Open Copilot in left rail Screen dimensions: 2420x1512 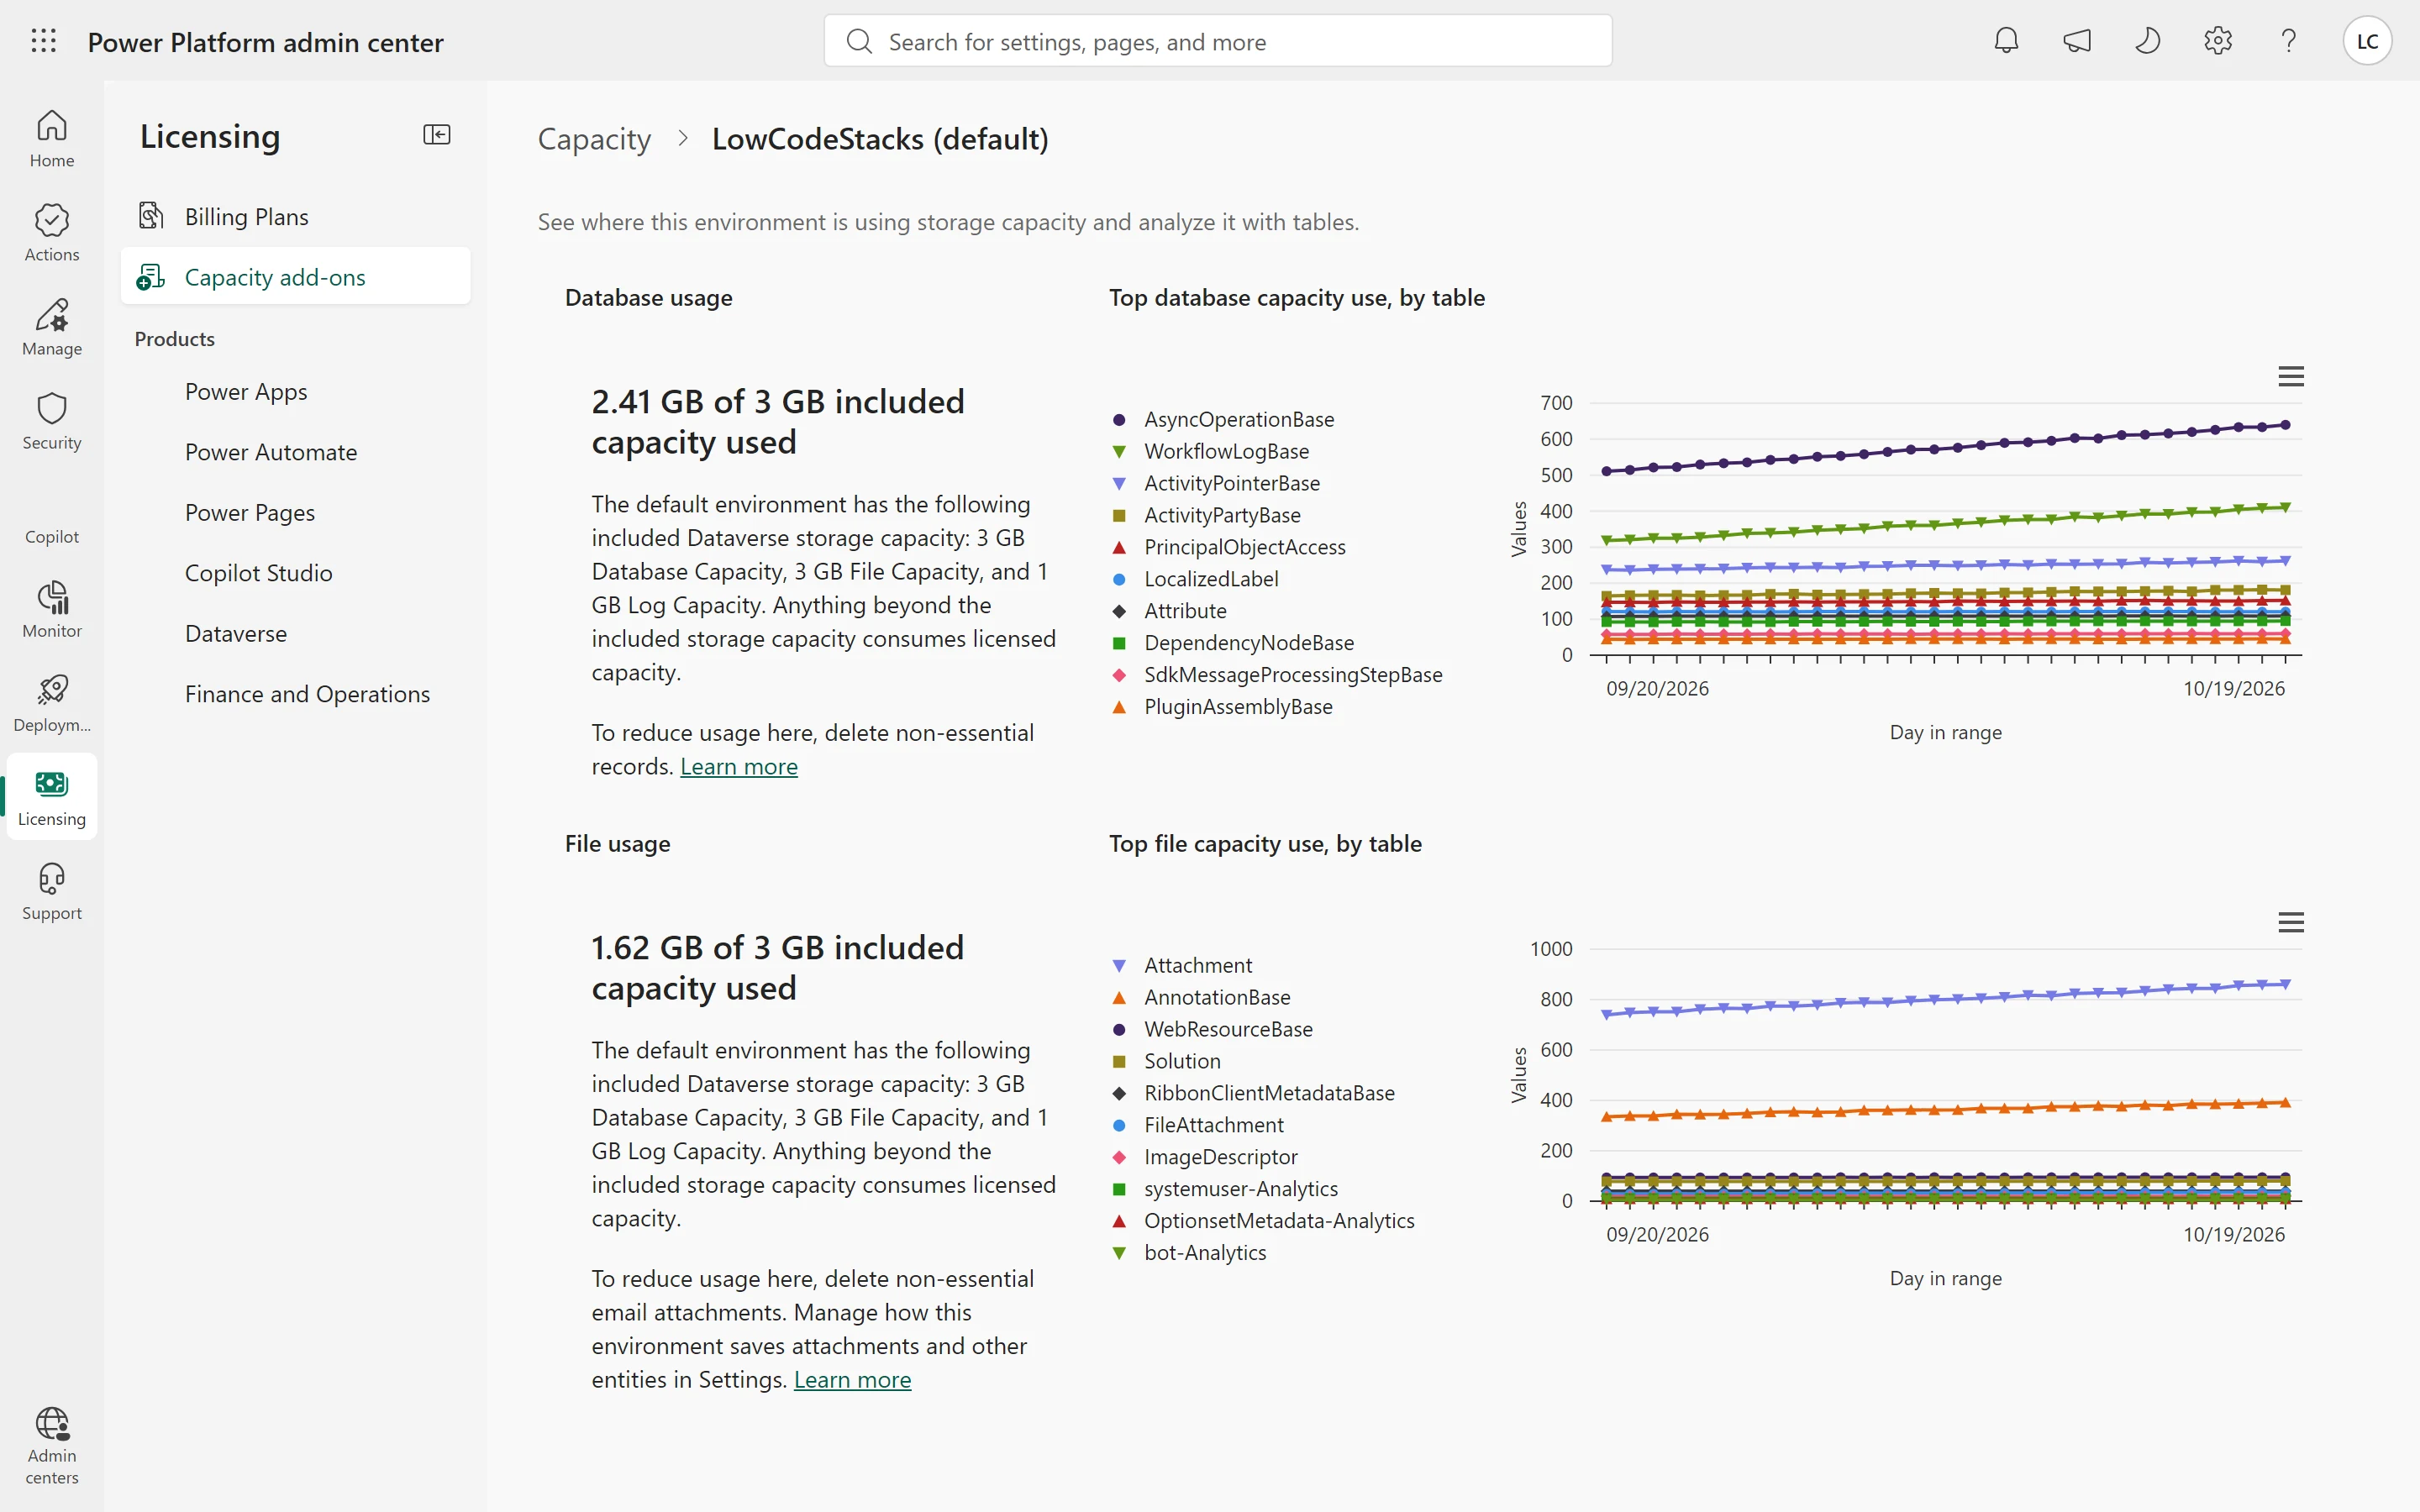52,515
